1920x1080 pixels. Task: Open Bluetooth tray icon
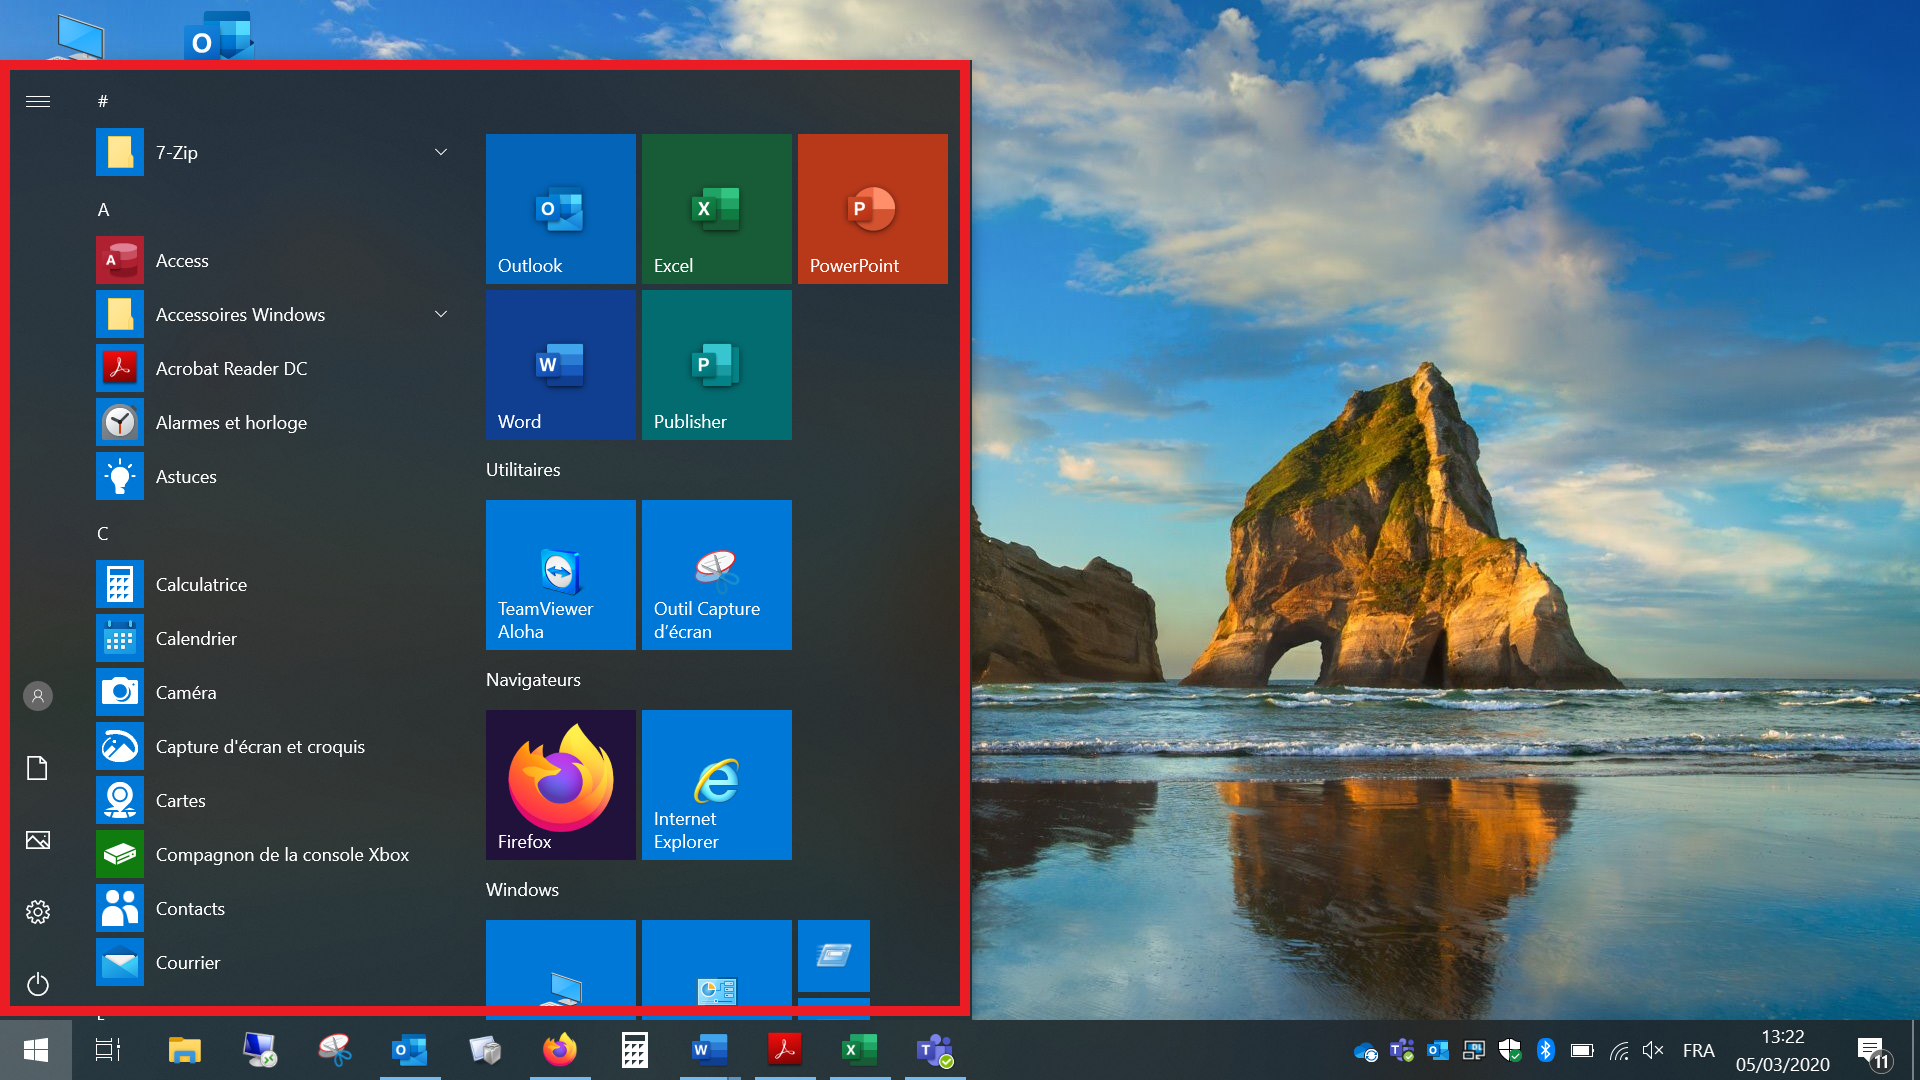(x=1546, y=1050)
